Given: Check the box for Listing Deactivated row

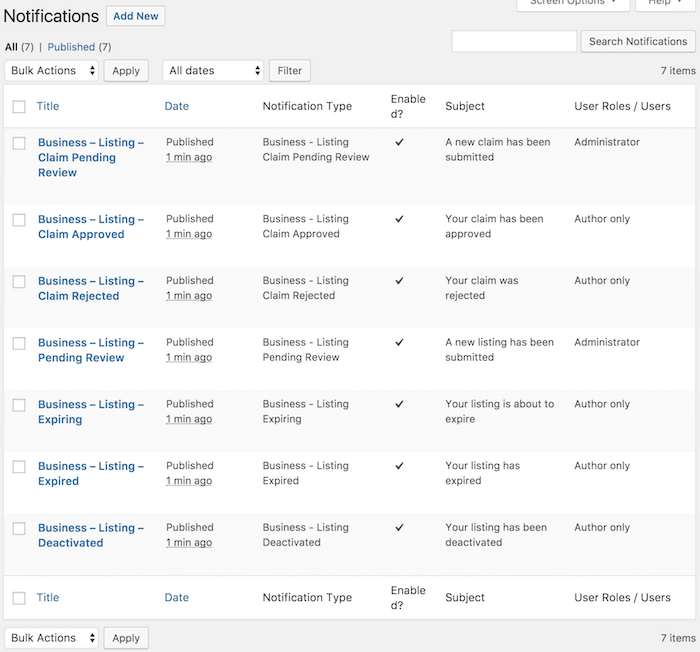Looking at the screenshot, I should pyautogui.click(x=19, y=528).
